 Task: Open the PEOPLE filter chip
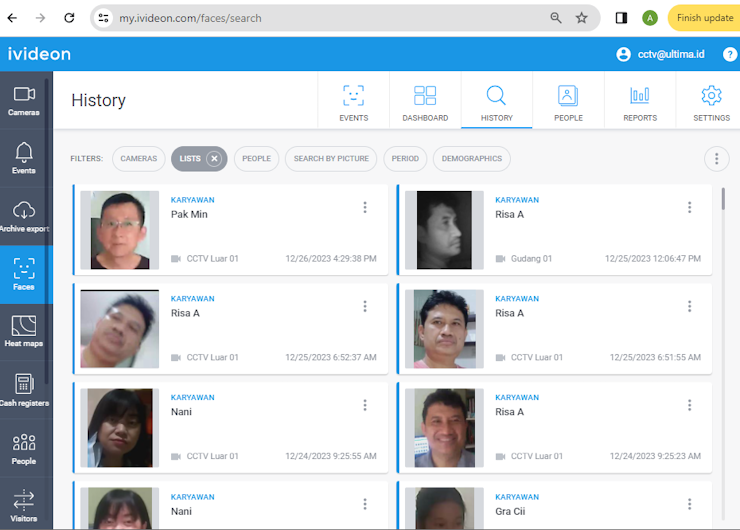tap(256, 159)
